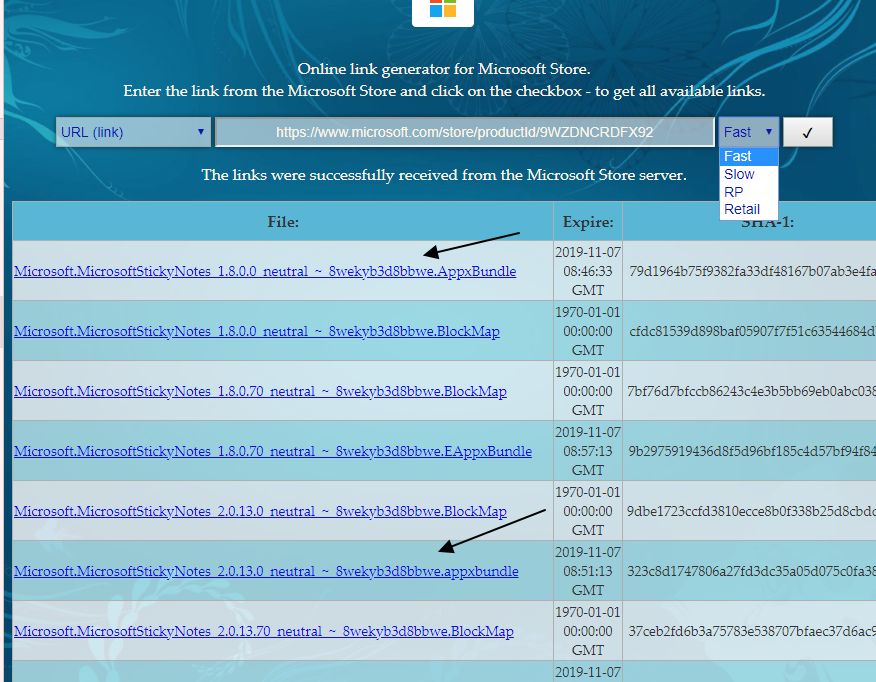Click expiry 2019-11-07 08:57:13 GMT cell
The image size is (876, 682).
588,451
